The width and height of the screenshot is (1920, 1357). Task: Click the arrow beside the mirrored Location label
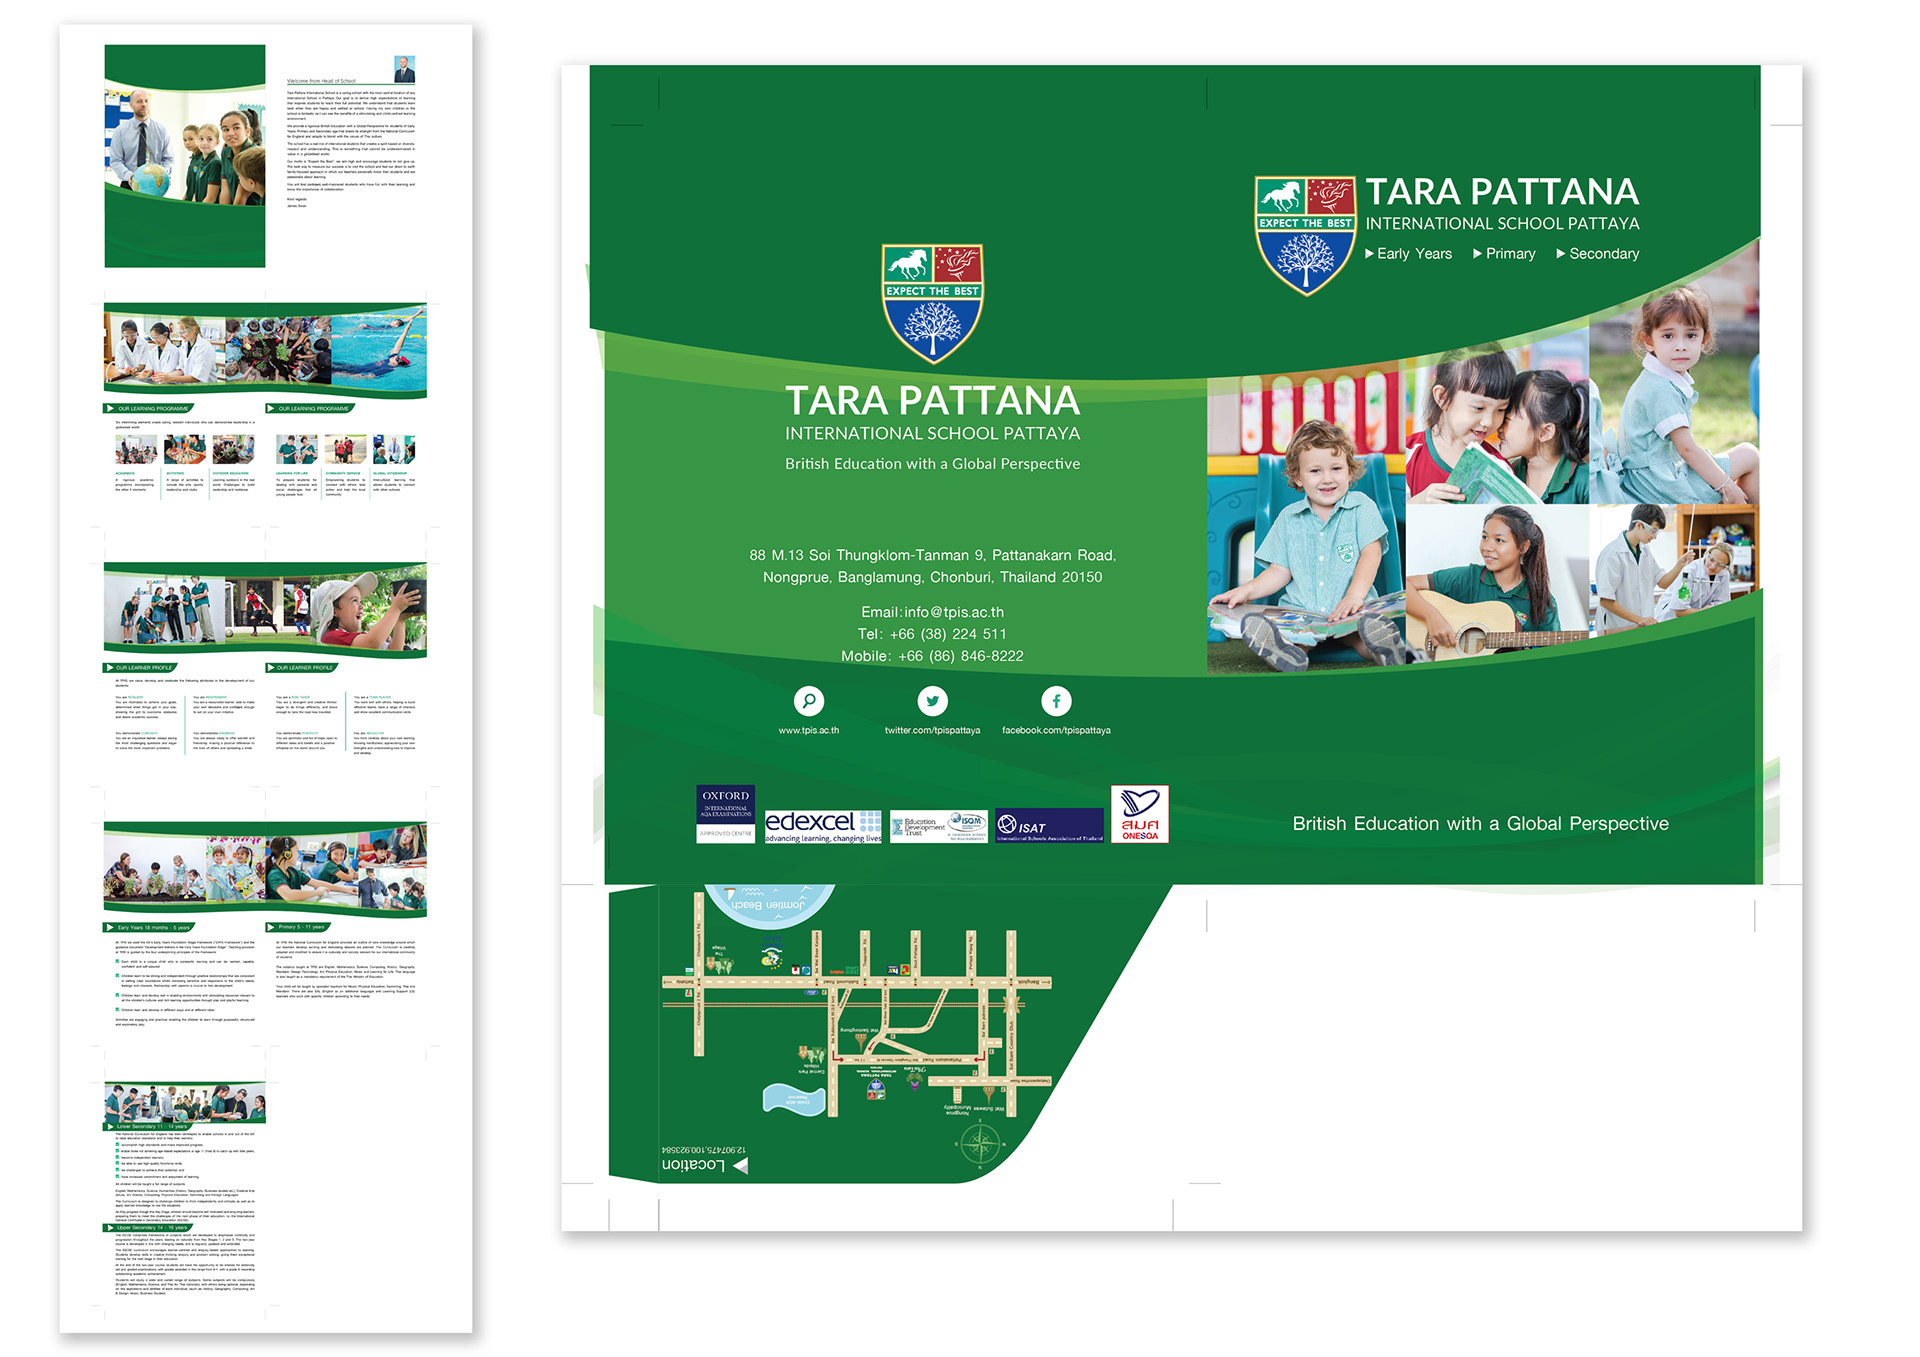740,1166
